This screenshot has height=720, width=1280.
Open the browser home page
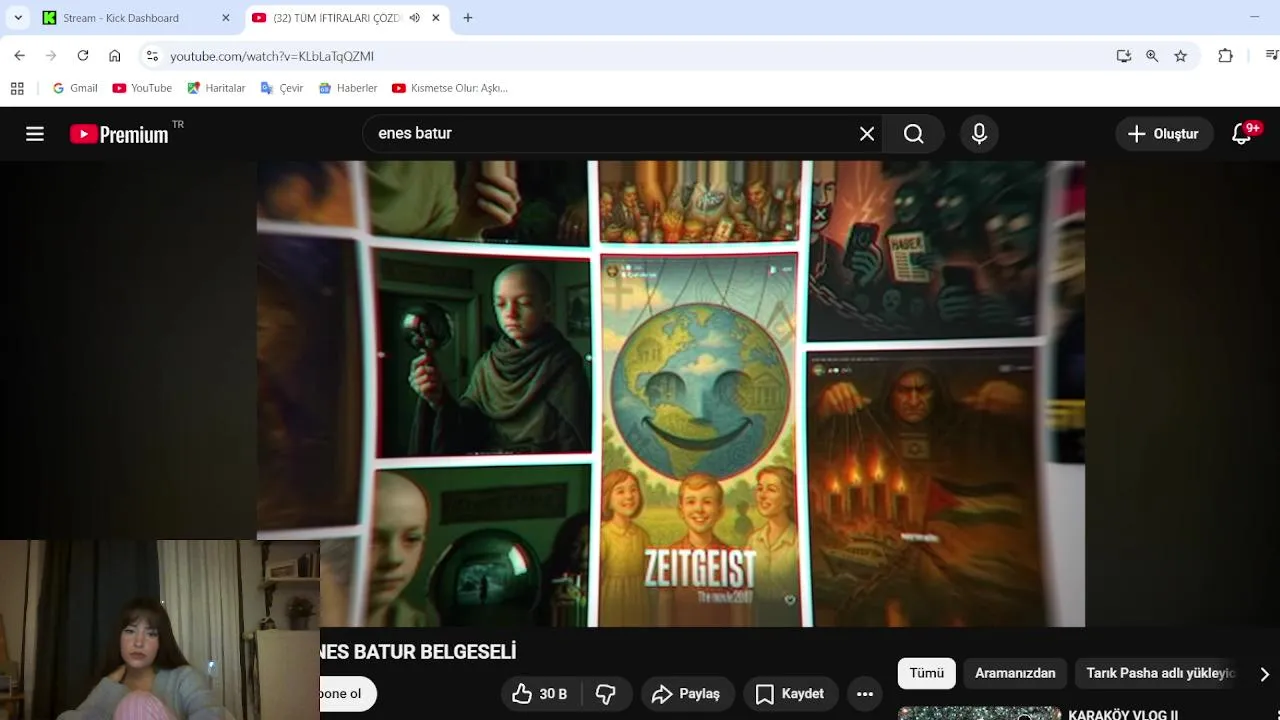coord(115,56)
